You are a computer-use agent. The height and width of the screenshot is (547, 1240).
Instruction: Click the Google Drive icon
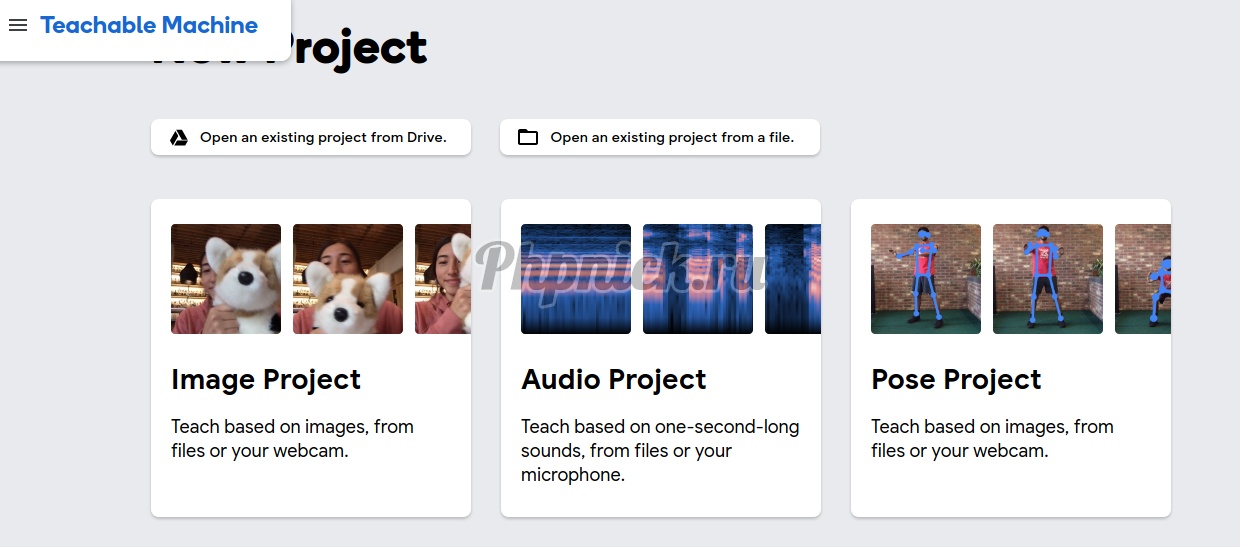[179, 138]
